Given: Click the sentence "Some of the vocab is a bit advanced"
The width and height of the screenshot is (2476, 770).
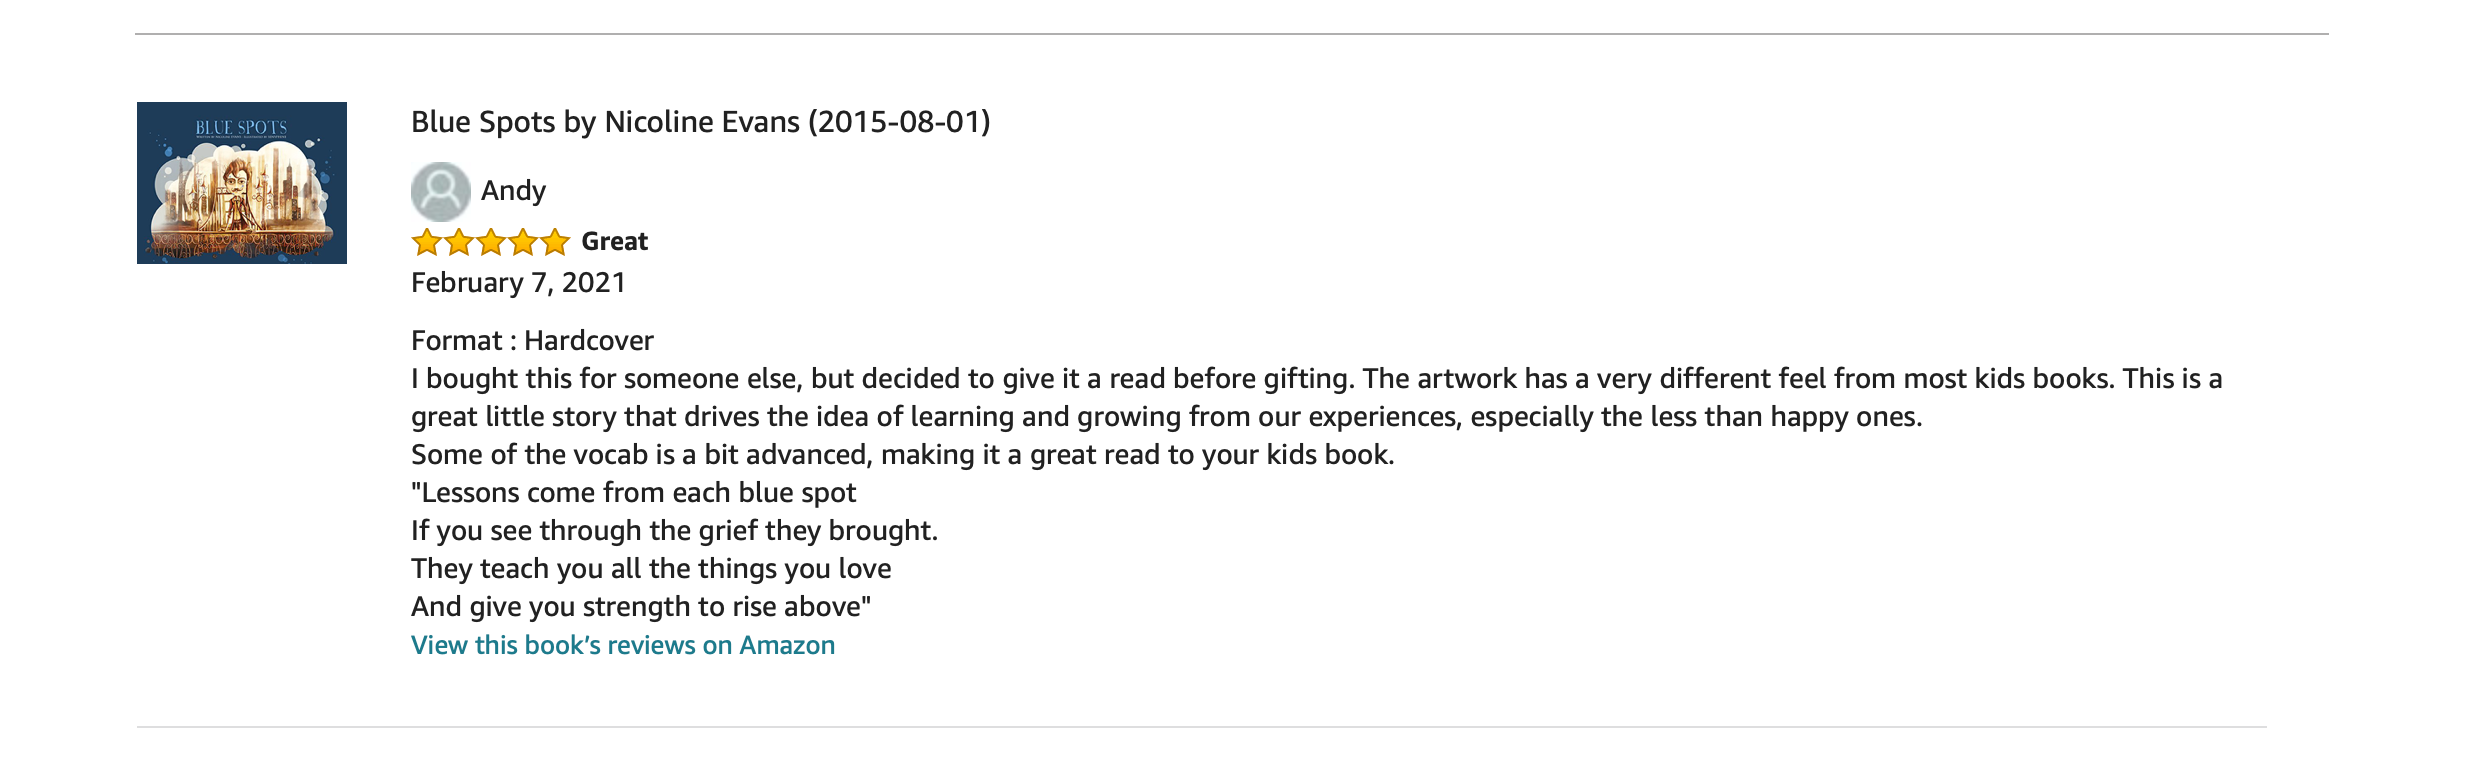Looking at the screenshot, I should click(902, 455).
